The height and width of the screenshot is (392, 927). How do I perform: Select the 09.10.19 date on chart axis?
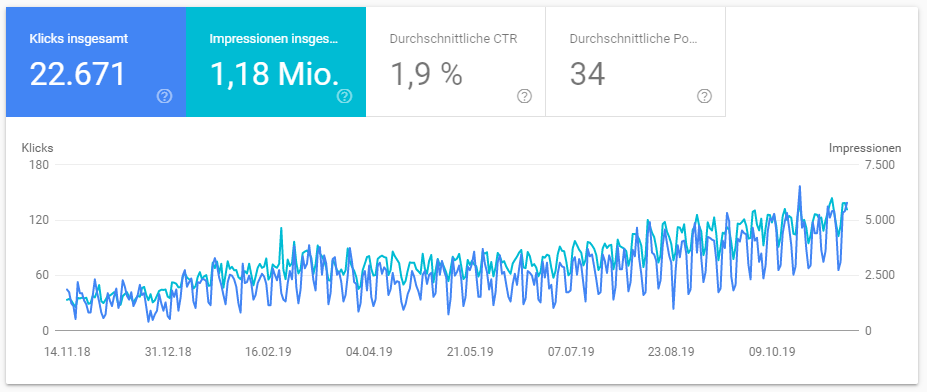(772, 352)
